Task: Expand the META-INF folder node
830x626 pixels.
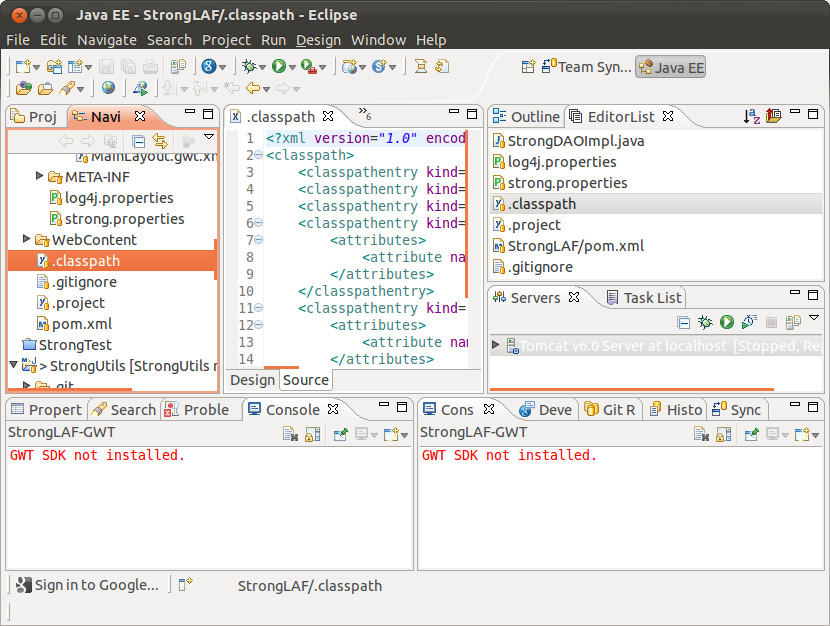Action: (x=41, y=177)
